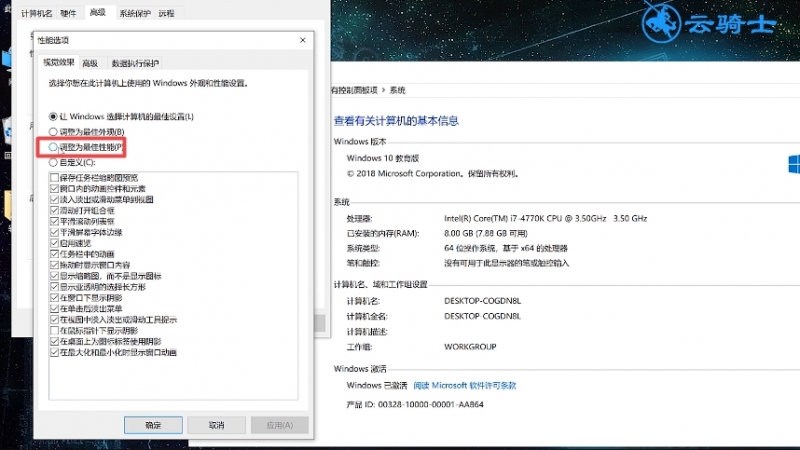Enable 在鼠标指针下显示阴影 checkbox
Viewport: 800px width, 450px height.
(55, 331)
